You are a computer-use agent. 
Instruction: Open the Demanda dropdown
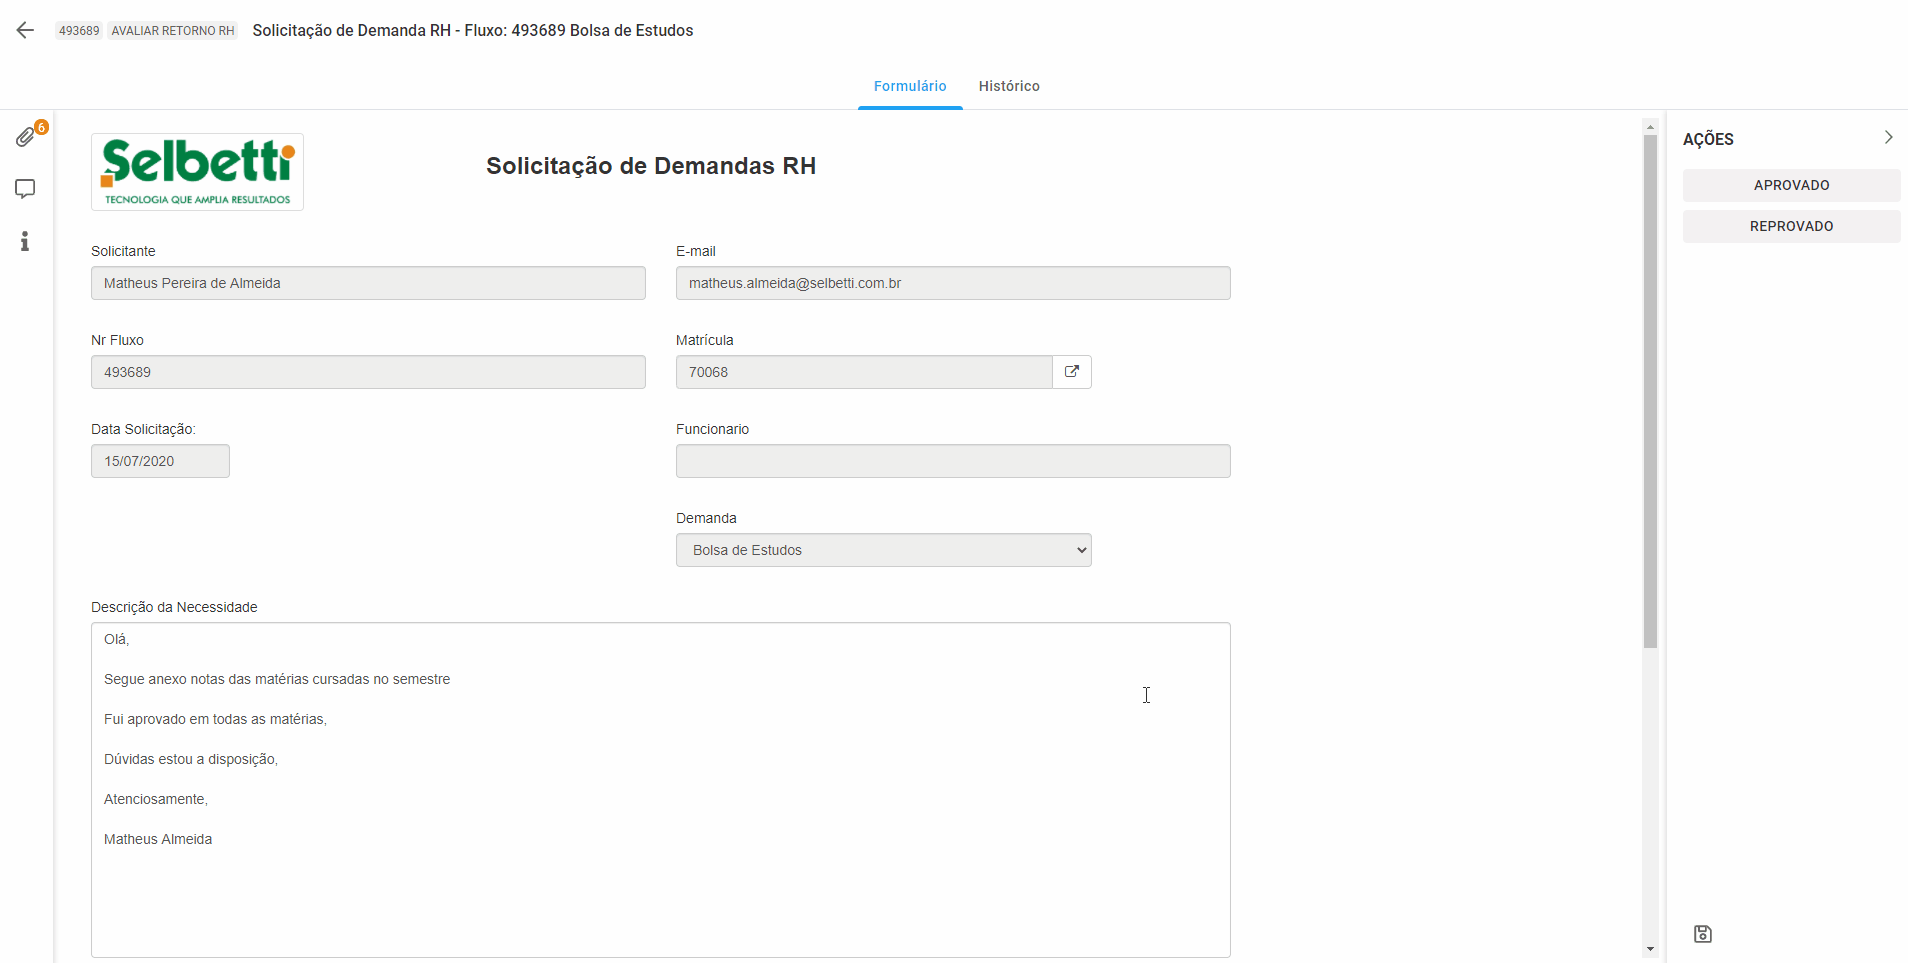tap(883, 550)
